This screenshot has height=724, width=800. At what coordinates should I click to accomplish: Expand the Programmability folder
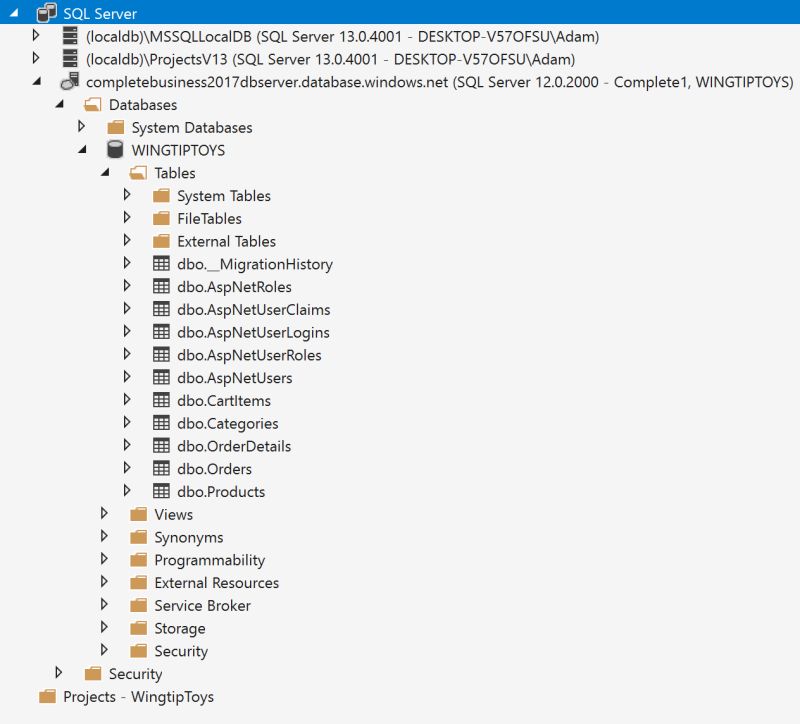[x=105, y=560]
